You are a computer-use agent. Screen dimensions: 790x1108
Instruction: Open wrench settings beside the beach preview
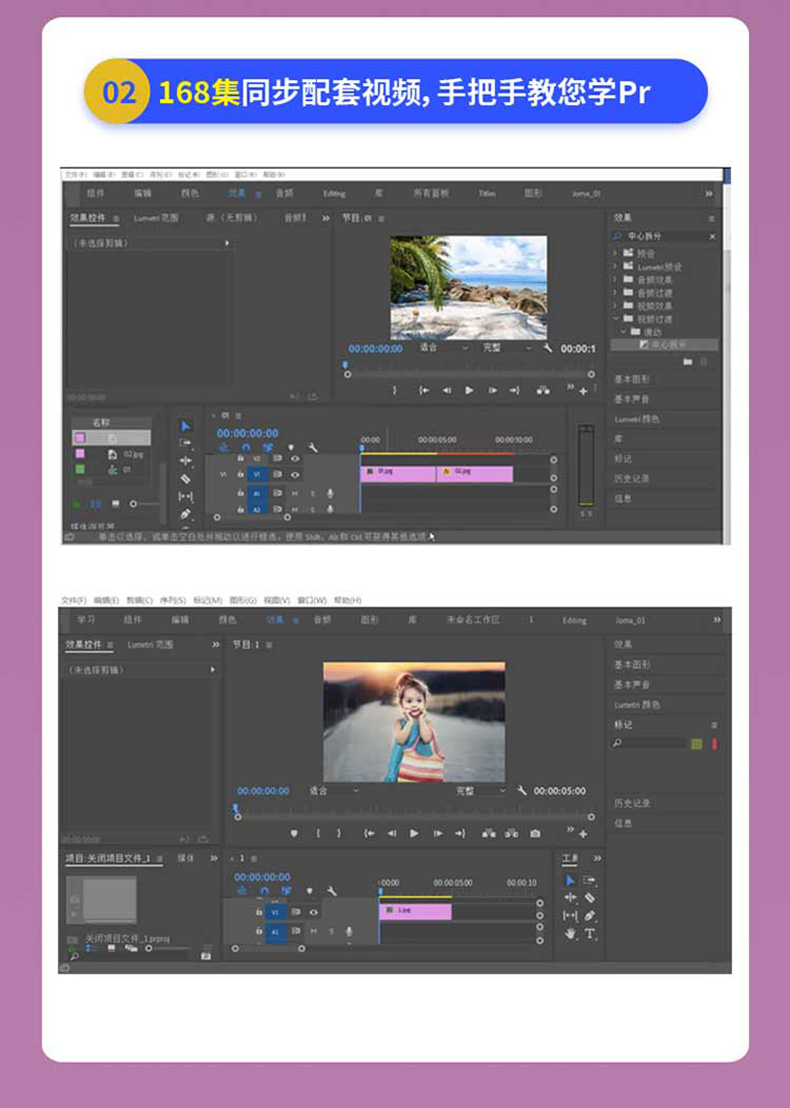pyautogui.click(x=548, y=348)
